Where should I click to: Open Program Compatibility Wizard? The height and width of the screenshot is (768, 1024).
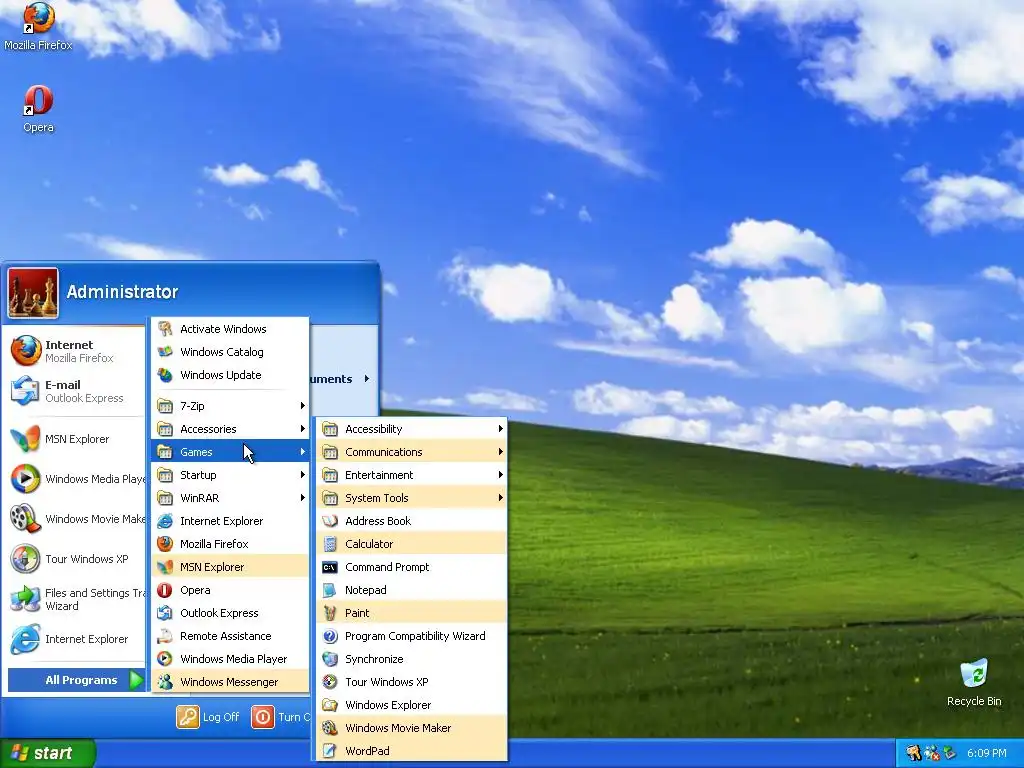(x=412, y=636)
